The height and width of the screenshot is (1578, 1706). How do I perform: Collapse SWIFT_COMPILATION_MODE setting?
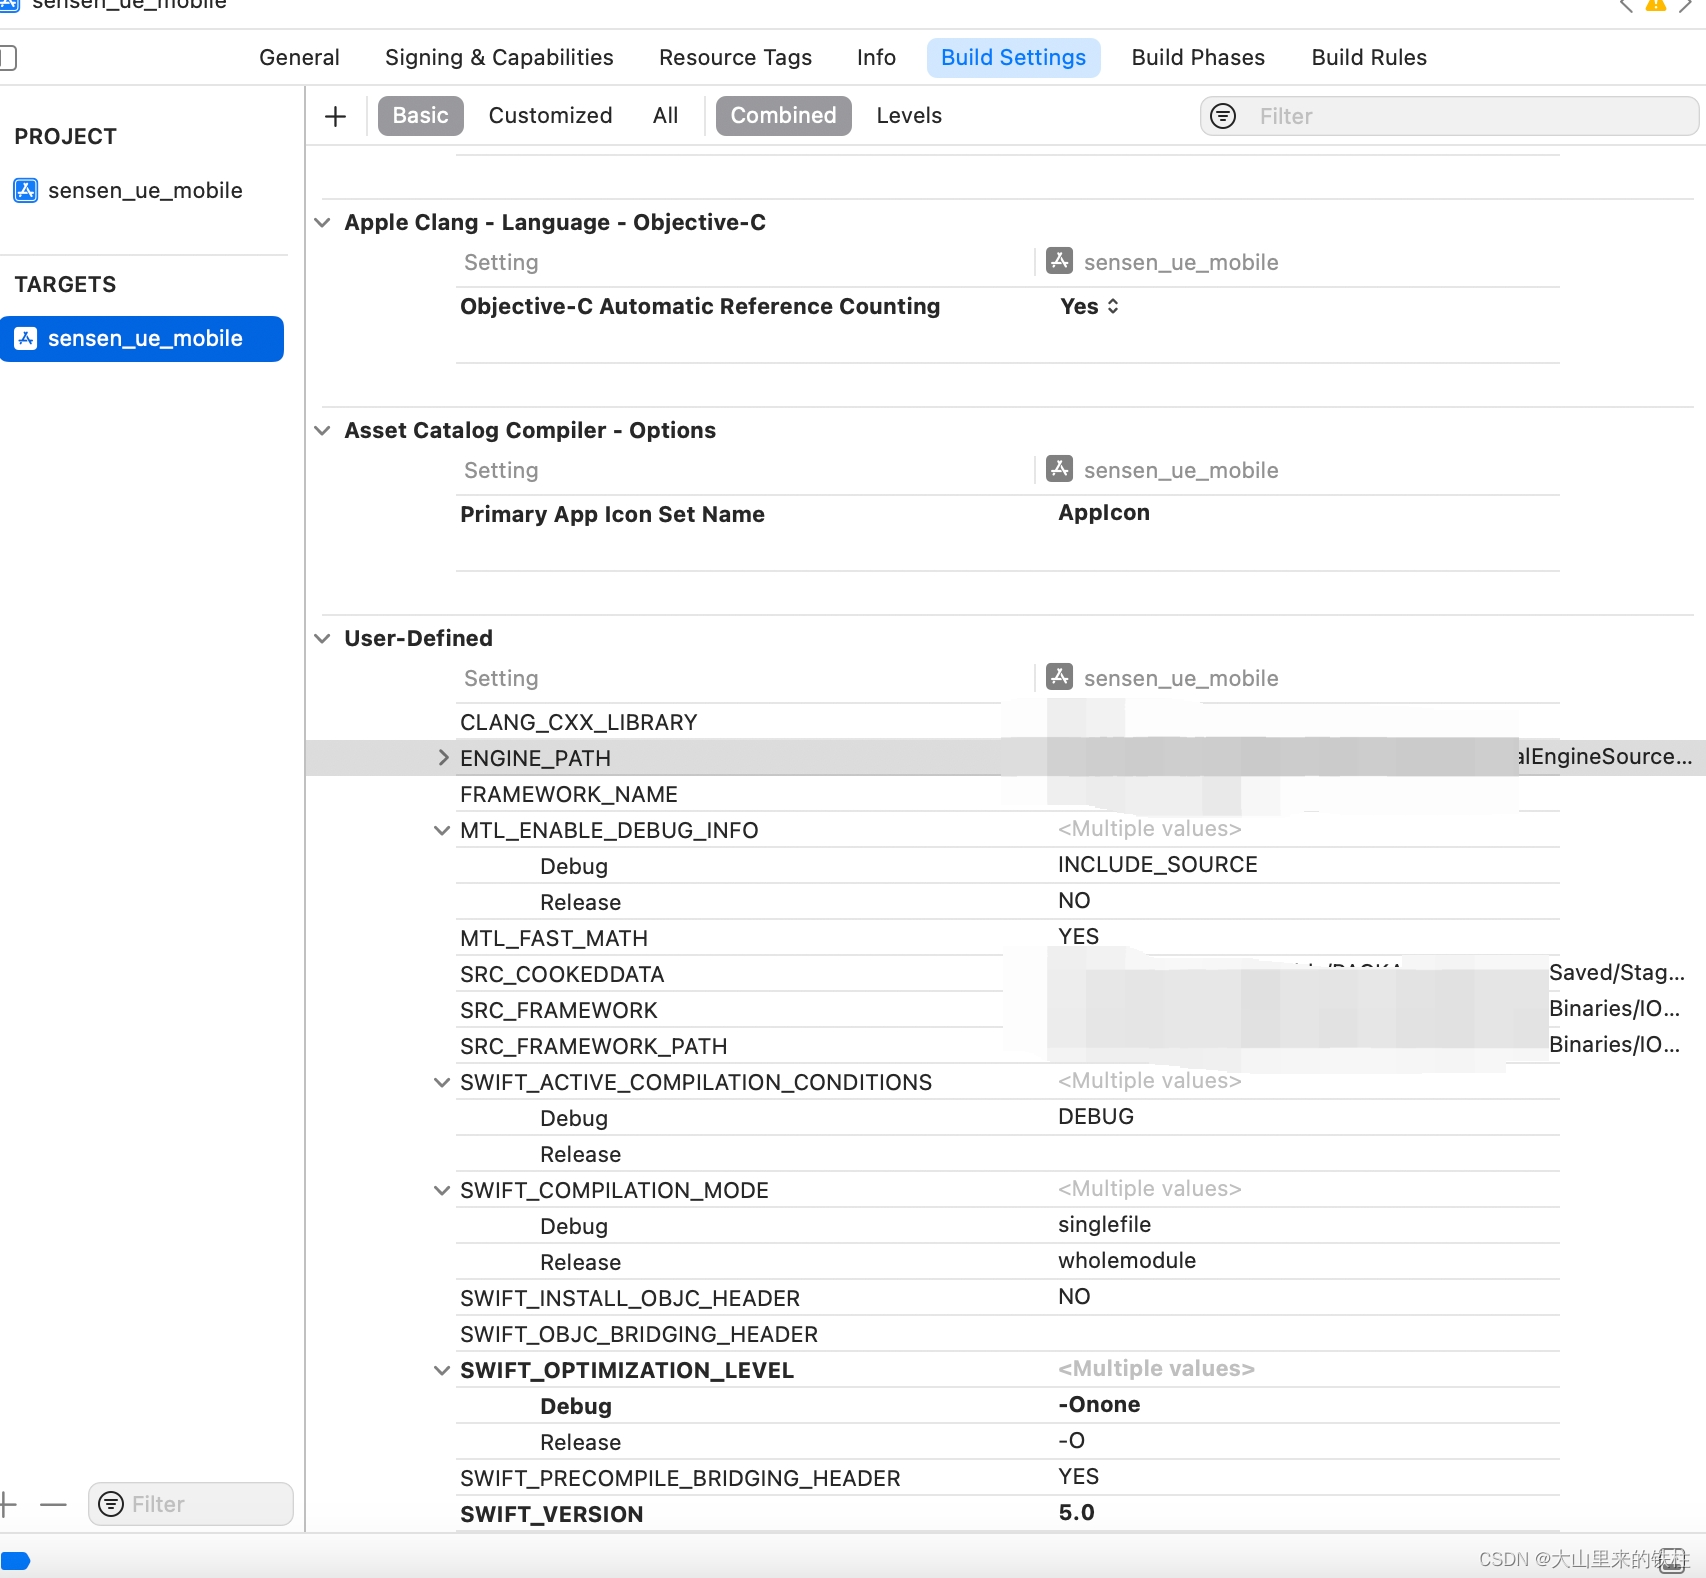point(442,1190)
